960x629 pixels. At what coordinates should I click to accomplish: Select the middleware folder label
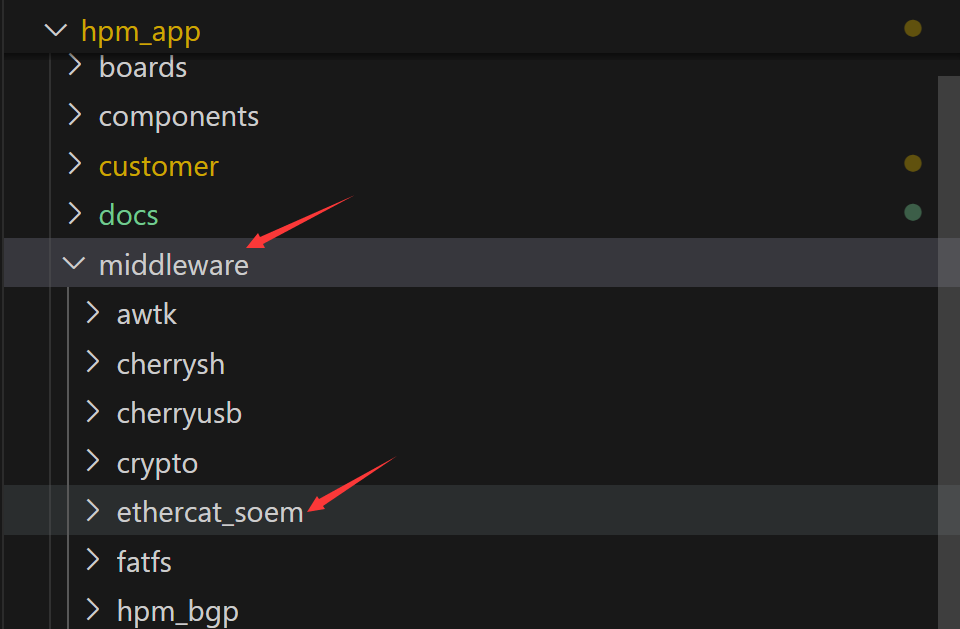tap(174, 265)
